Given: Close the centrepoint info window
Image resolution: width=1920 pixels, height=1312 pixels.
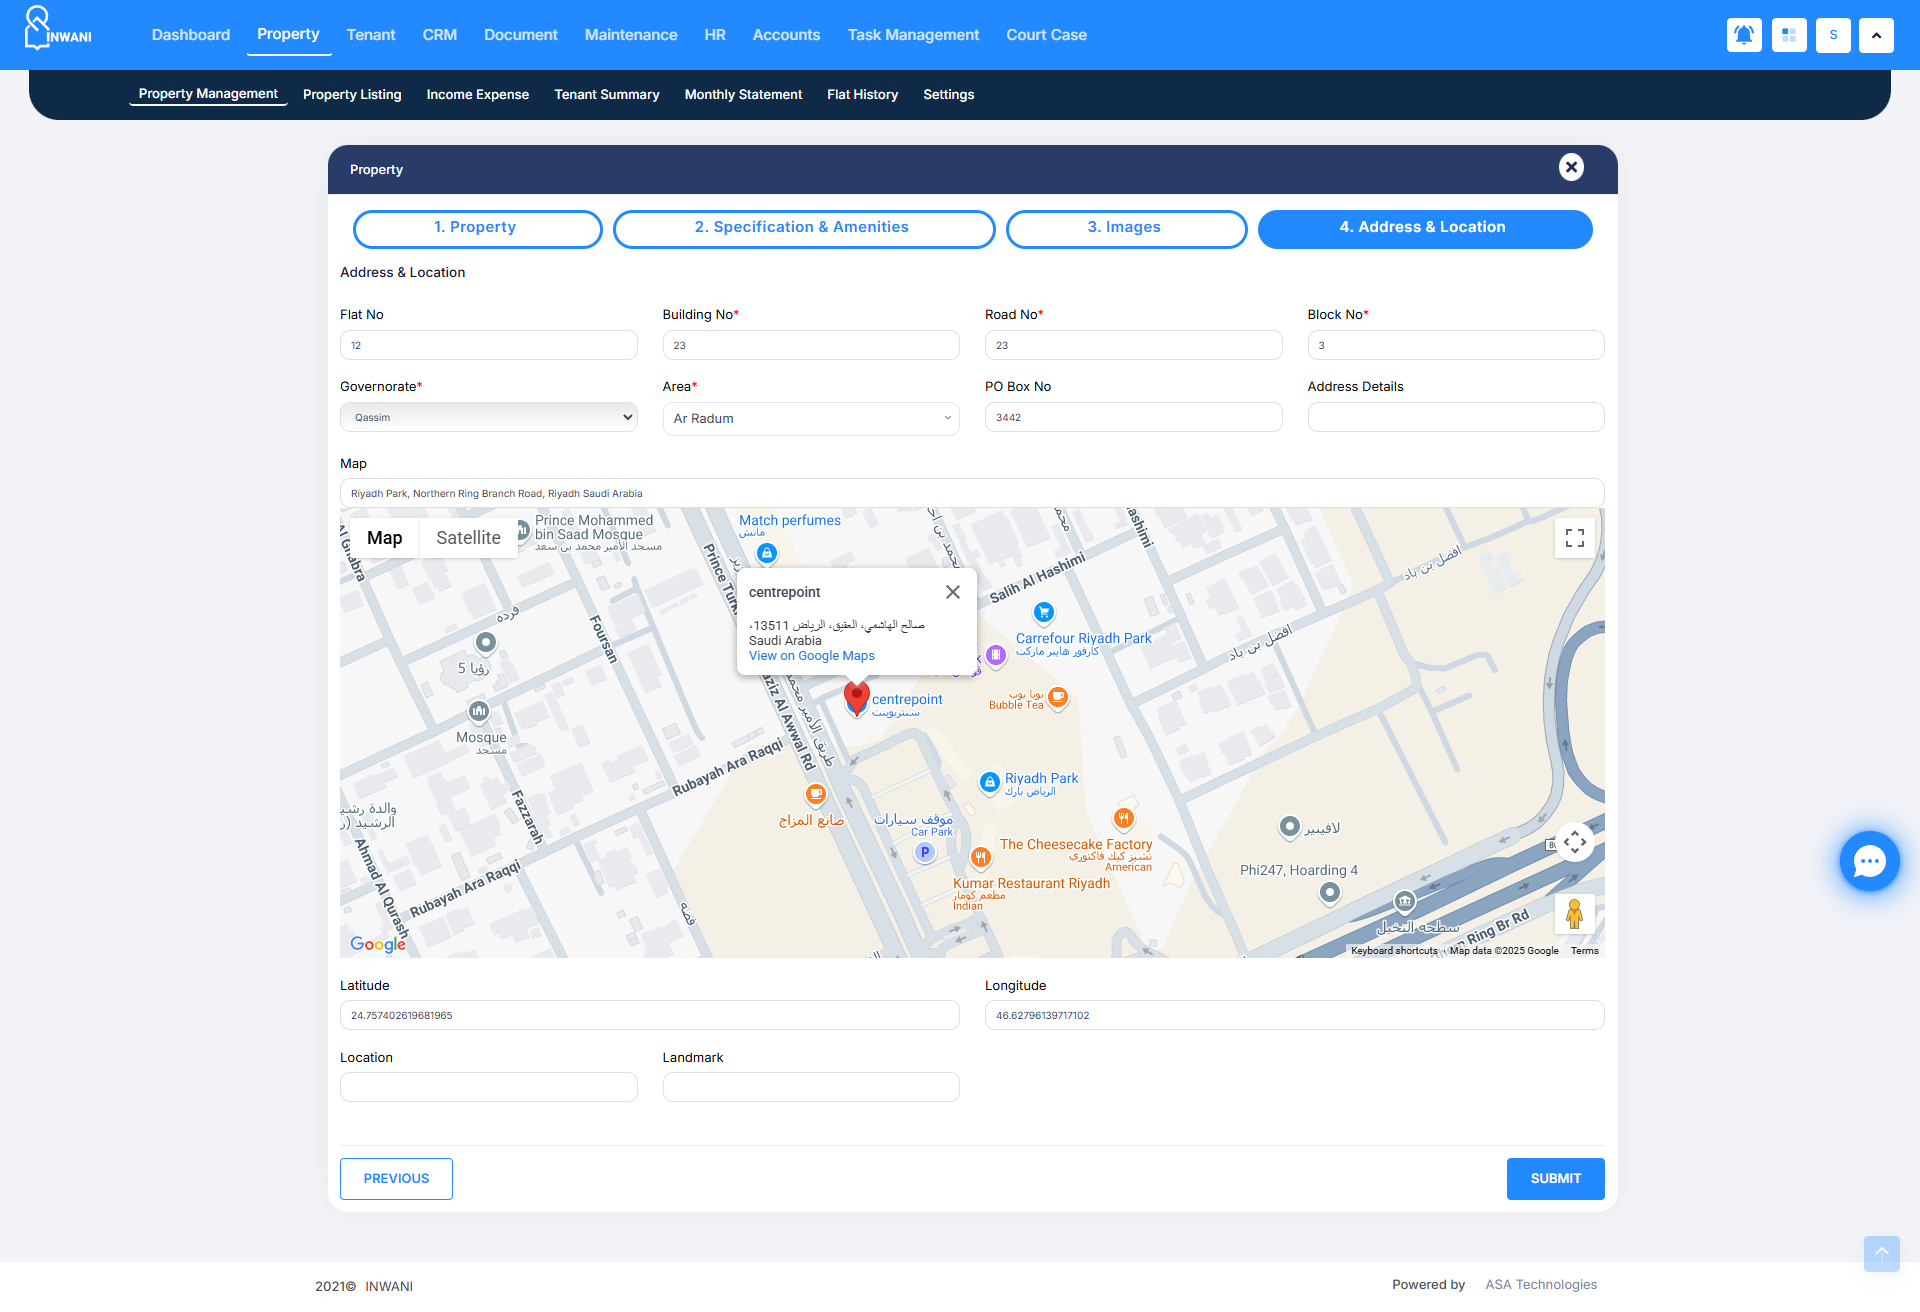Looking at the screenshot, I should 953,592.
